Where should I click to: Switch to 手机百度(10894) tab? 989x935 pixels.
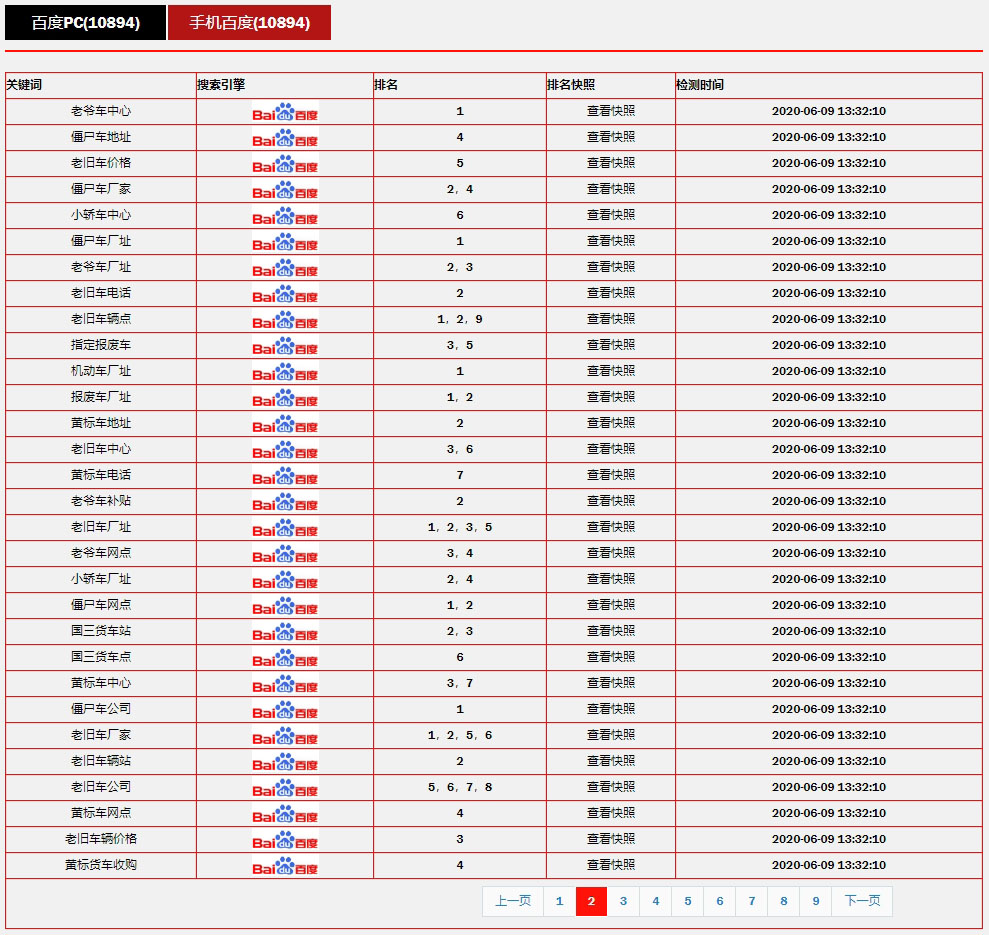249,22
